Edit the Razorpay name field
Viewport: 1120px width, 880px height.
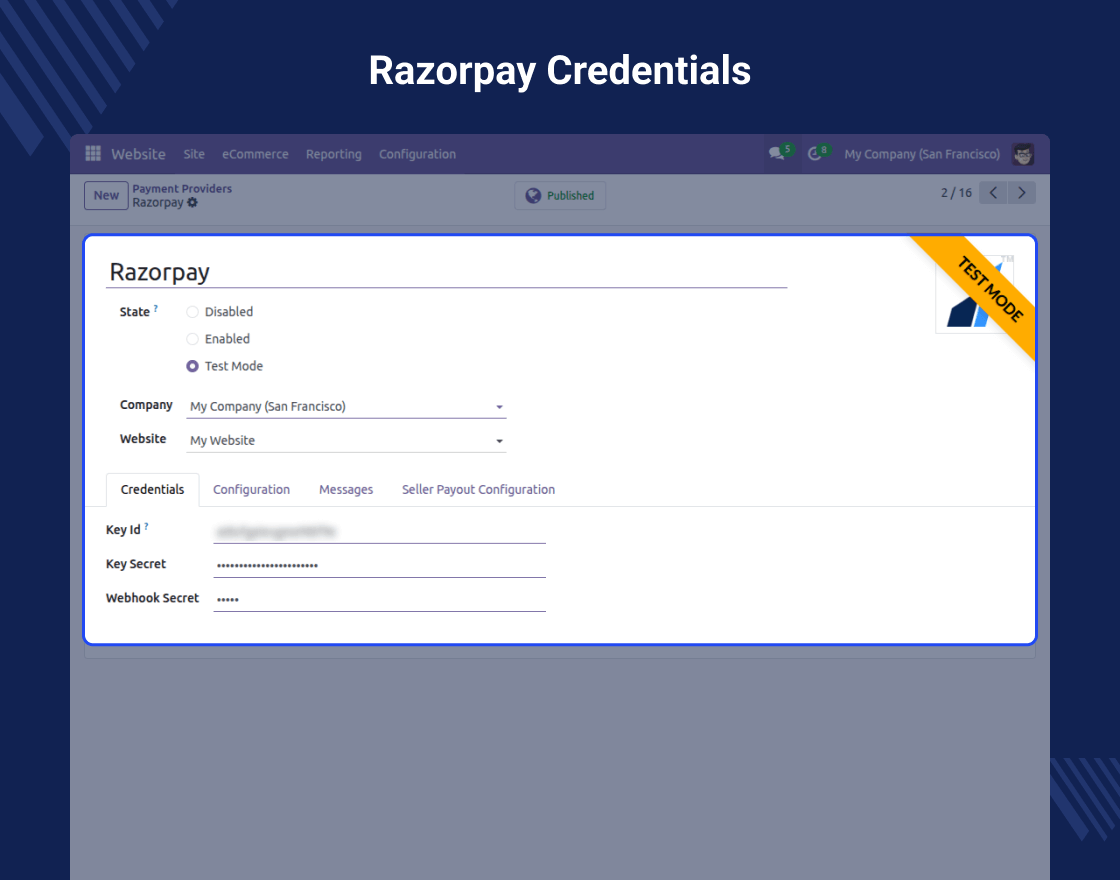(446, 272)
